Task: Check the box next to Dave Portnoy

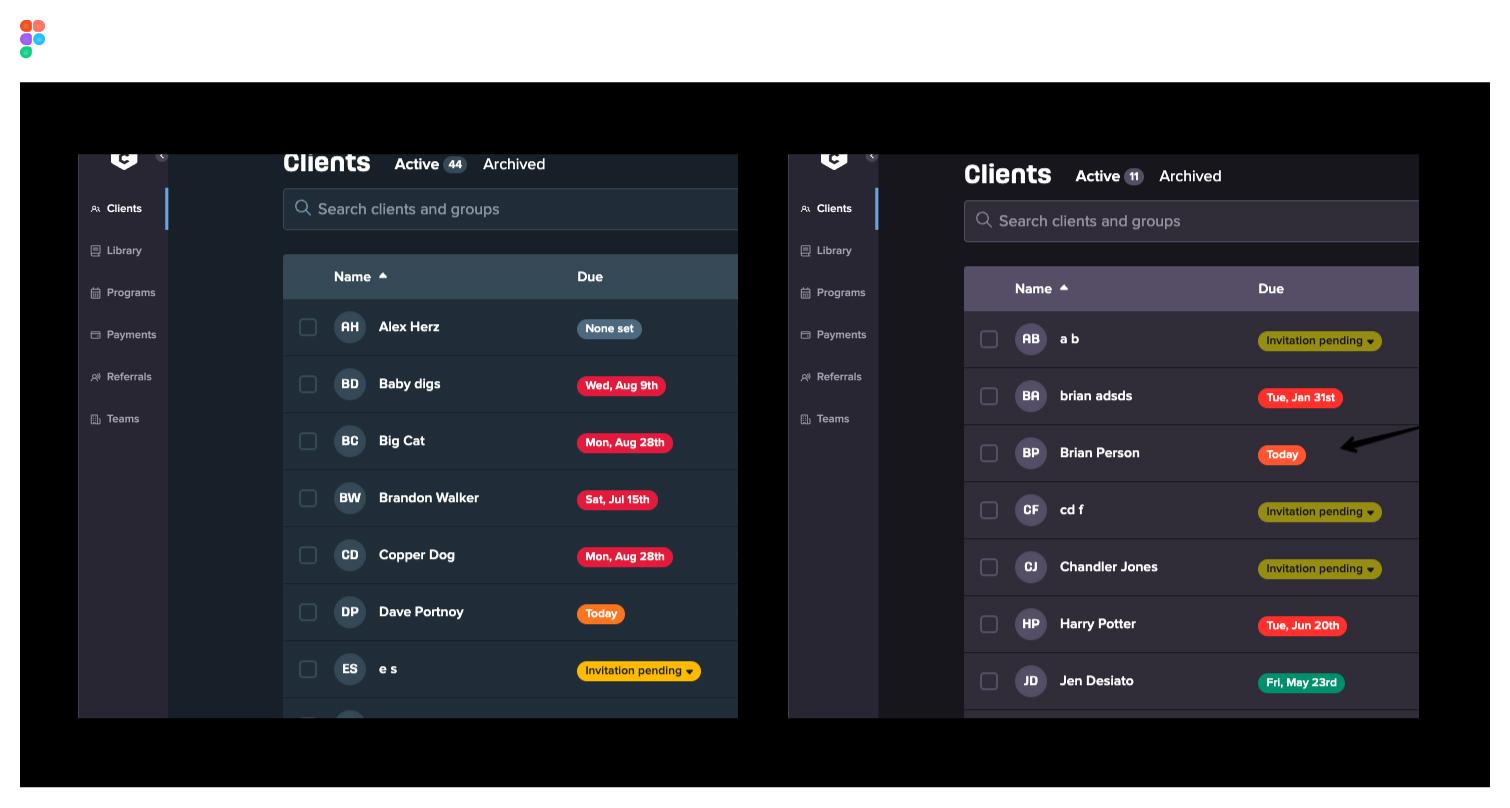Action: (308, 612)
